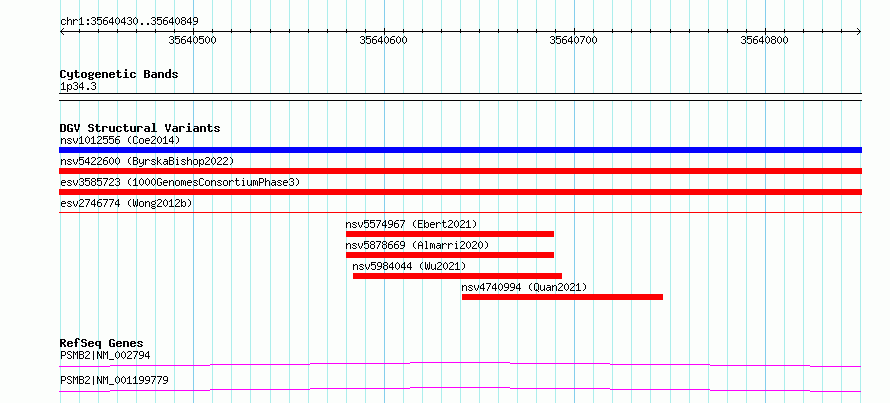
Task: Click the red nsv5574967 variant bar
Action: coord(450,234)
